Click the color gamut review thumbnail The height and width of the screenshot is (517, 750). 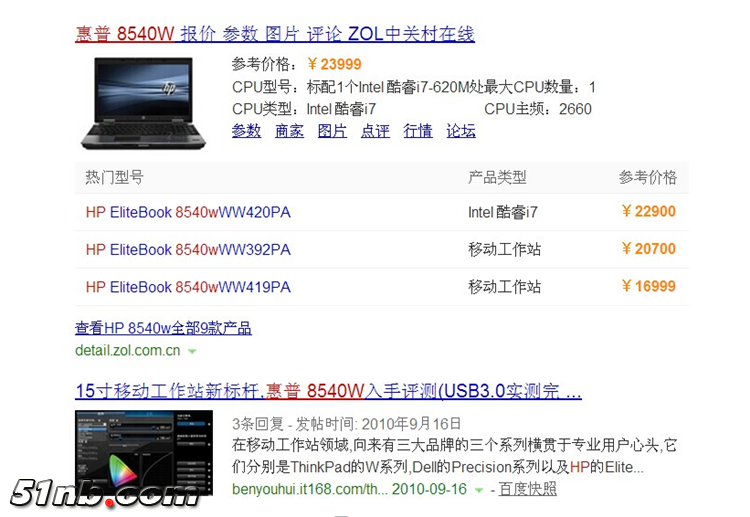point(144,453)
